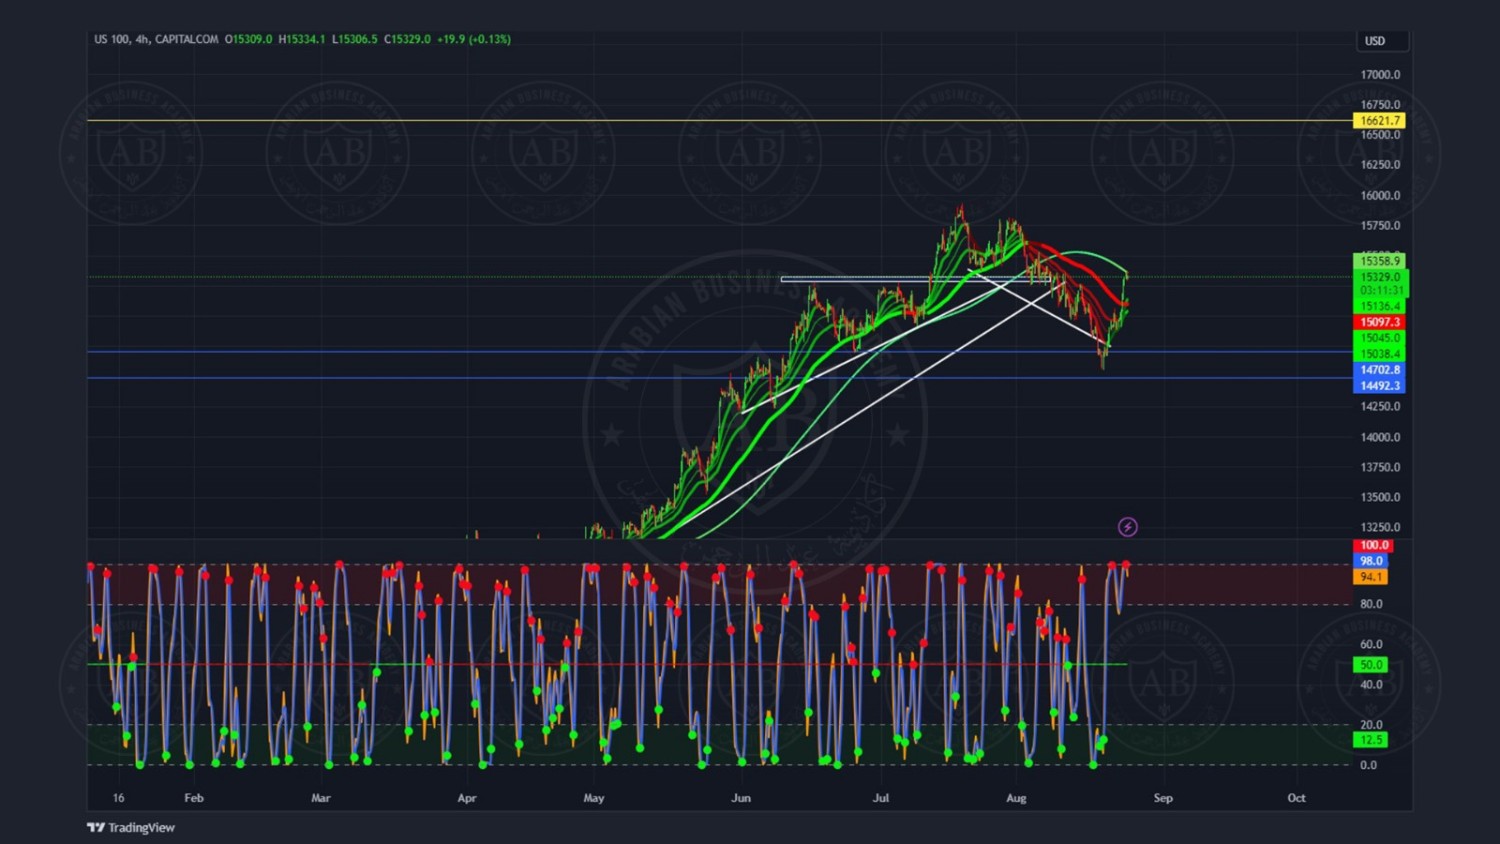Click the 80.0 oscillator scale value
Viewport: 1500px width, 844px height.
point(1371,604)
